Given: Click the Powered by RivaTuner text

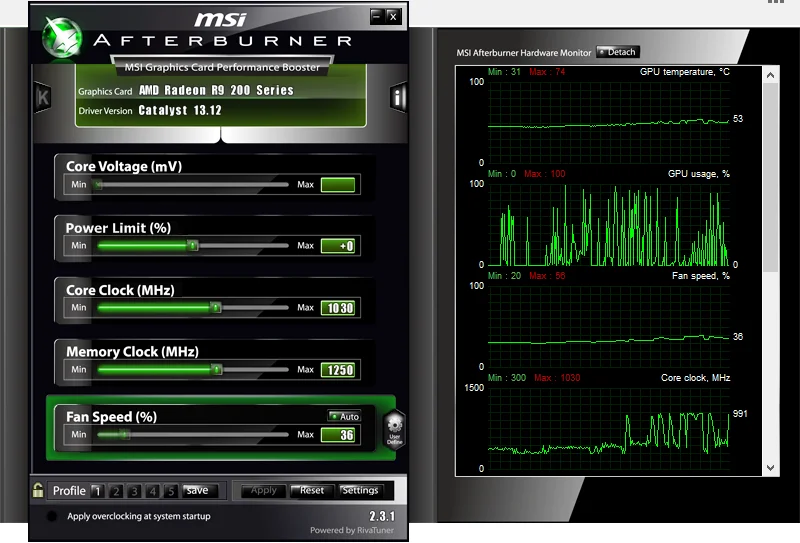Looking at the screenshot, I should pos(352,530).
